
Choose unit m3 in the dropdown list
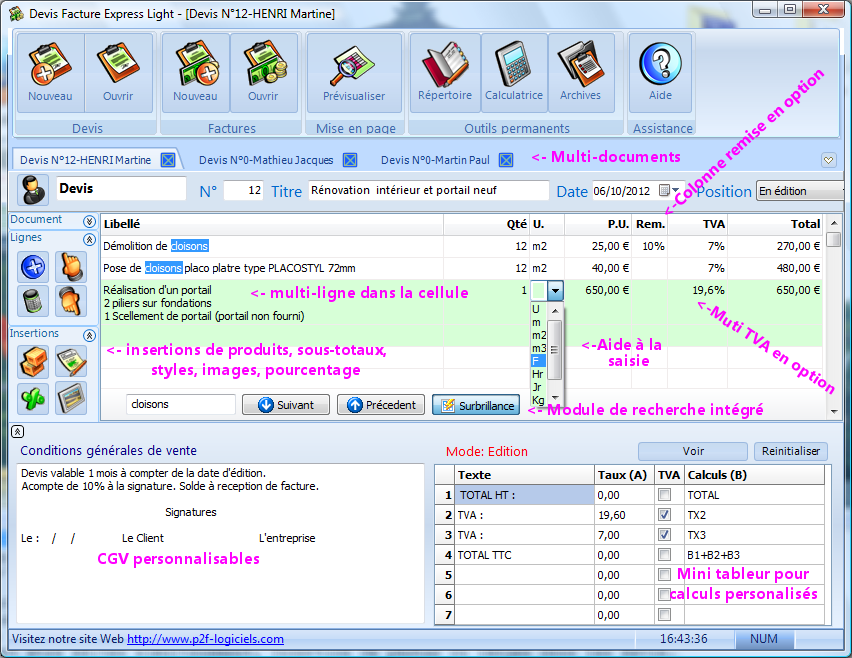click(x=538, y=348)
